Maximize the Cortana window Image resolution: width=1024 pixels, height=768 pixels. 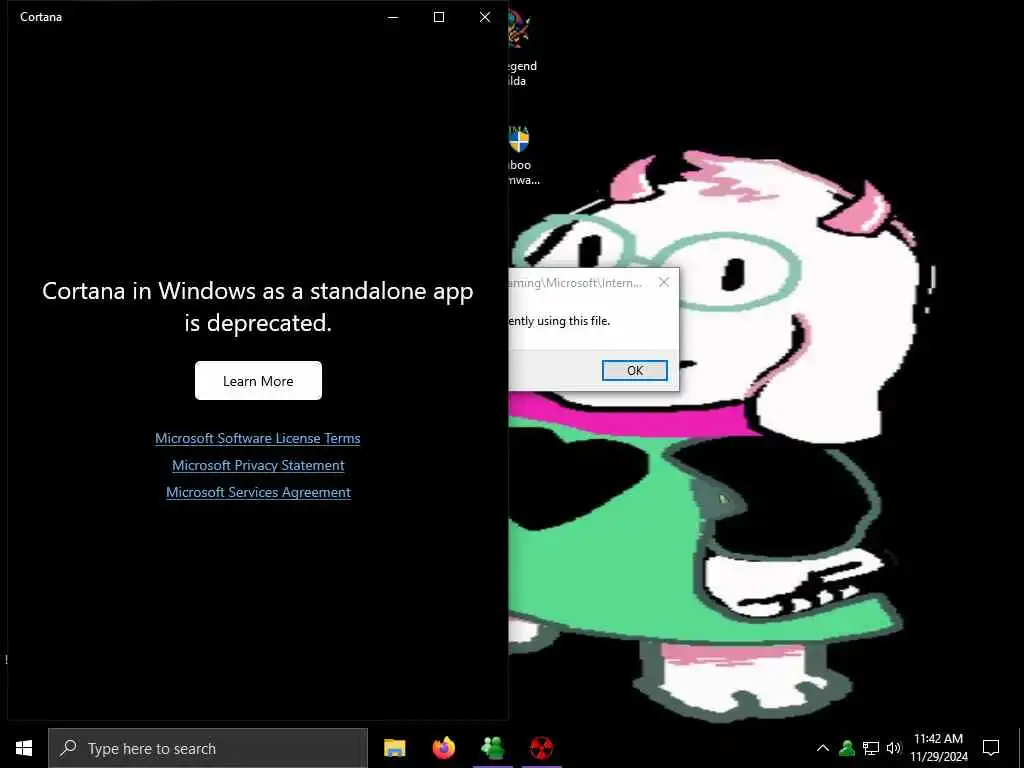439,17
